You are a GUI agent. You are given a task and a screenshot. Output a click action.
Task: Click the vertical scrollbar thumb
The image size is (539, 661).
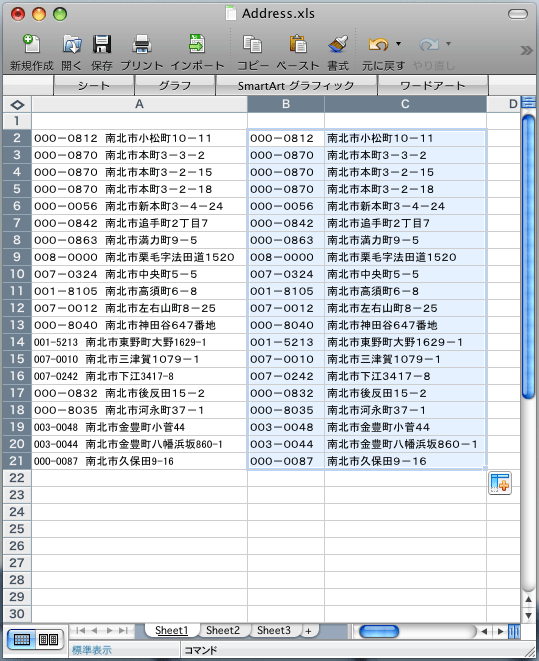[x=528, y=256]
